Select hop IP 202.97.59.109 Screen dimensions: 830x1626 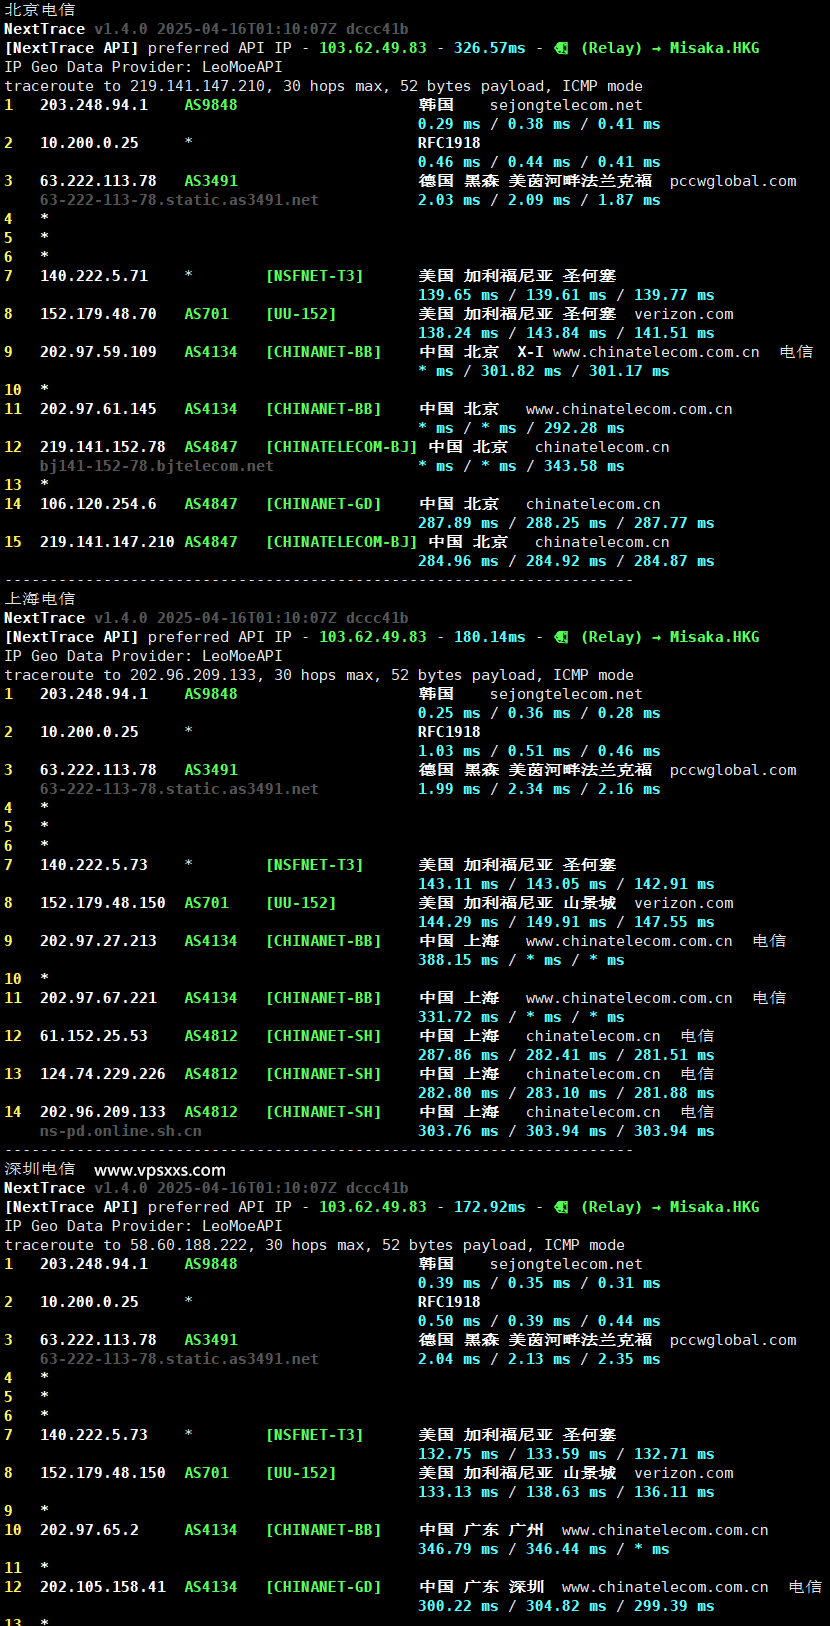(x=98, y=352)
